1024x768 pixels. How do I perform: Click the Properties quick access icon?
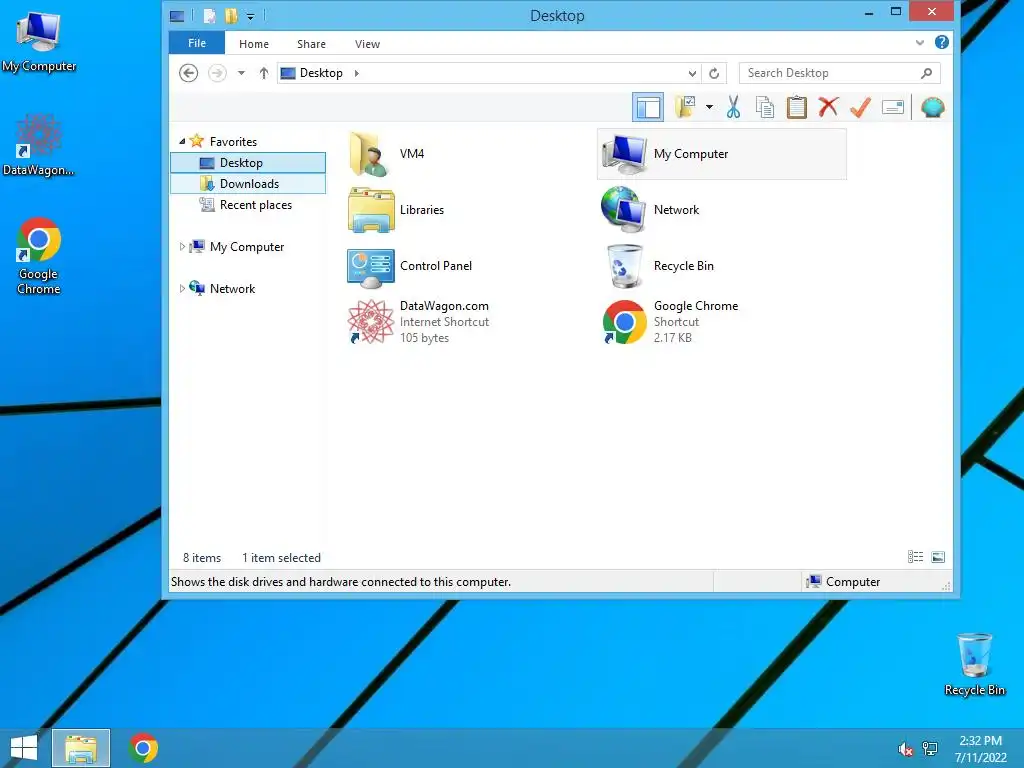pos(209,16)
